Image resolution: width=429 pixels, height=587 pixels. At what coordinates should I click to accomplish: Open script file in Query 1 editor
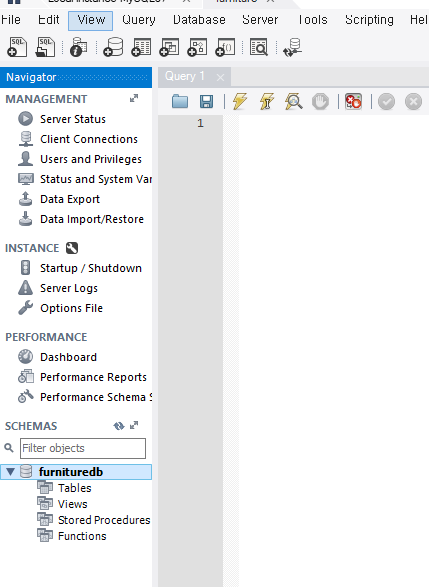[x=180, y=101]
